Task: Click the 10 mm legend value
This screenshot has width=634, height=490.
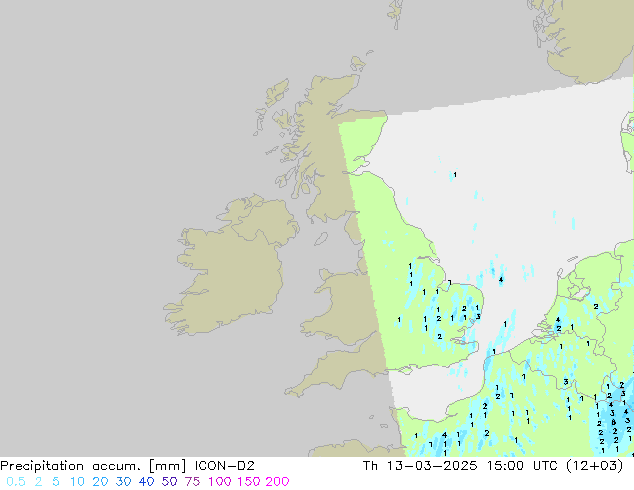Action: coord(77,482)
